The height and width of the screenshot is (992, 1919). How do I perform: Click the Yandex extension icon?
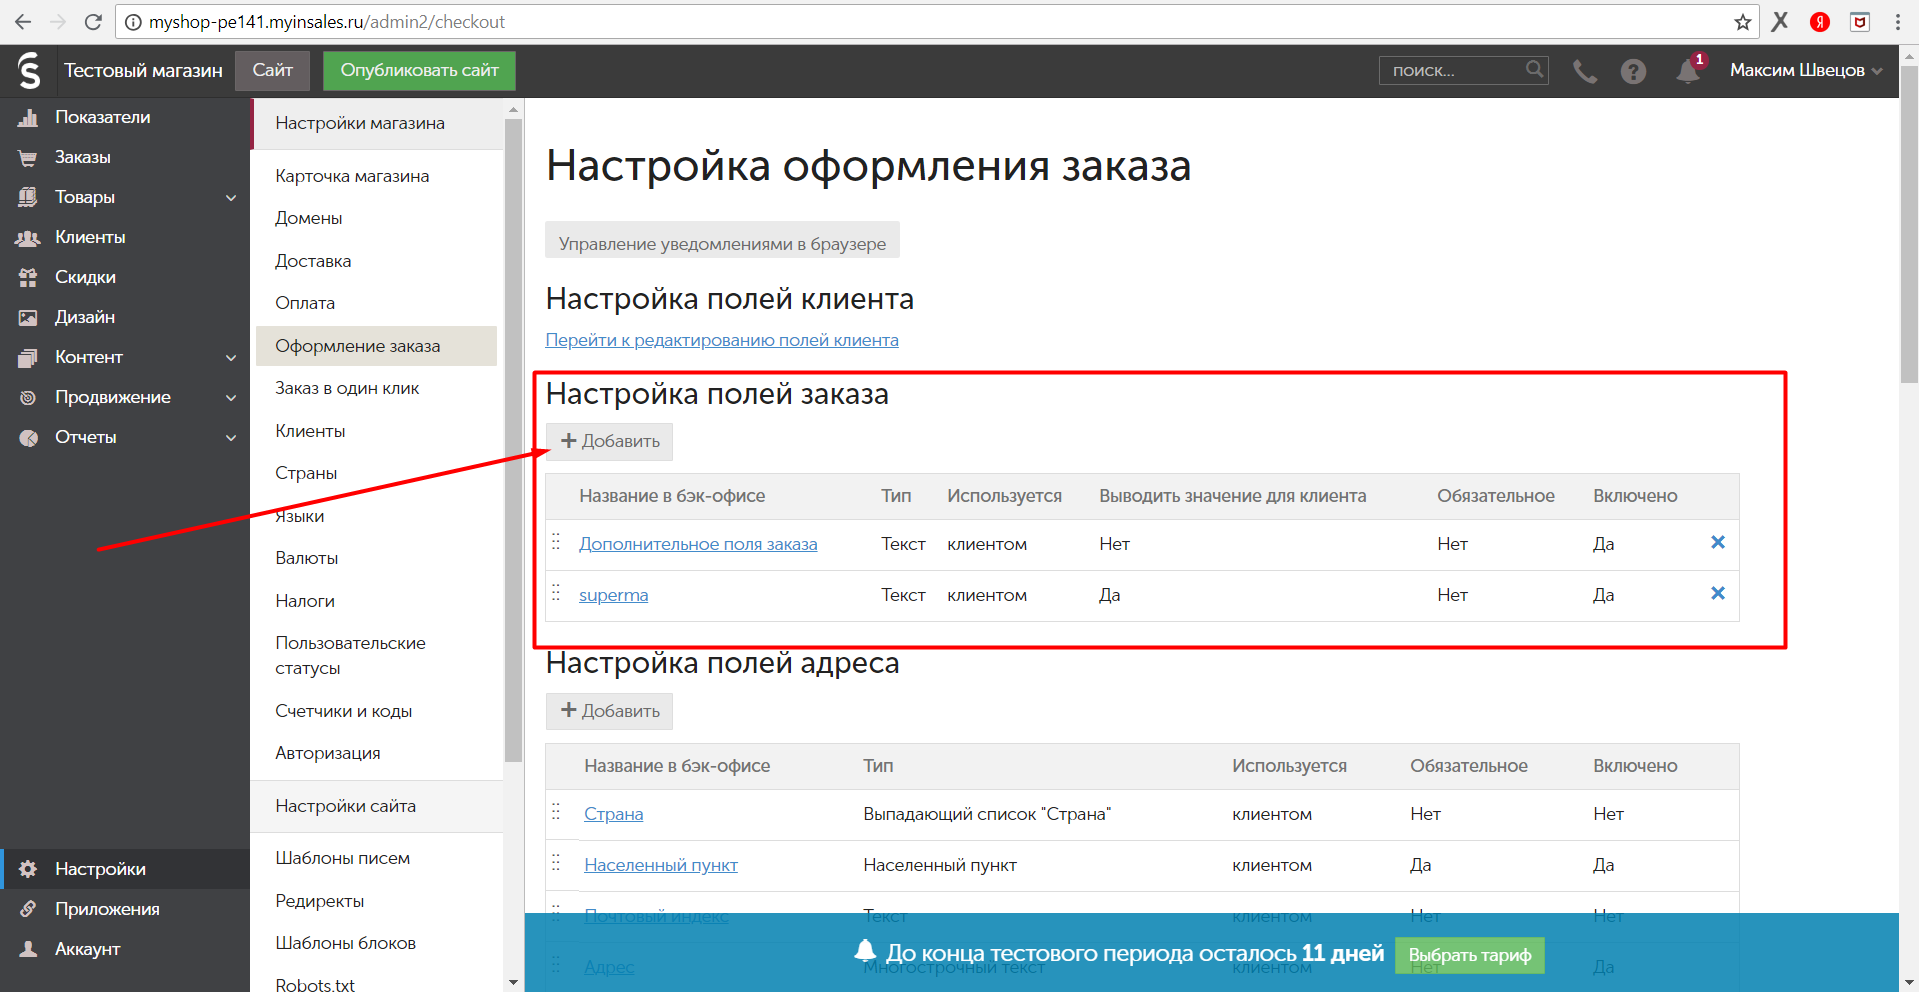[1819, 22]
